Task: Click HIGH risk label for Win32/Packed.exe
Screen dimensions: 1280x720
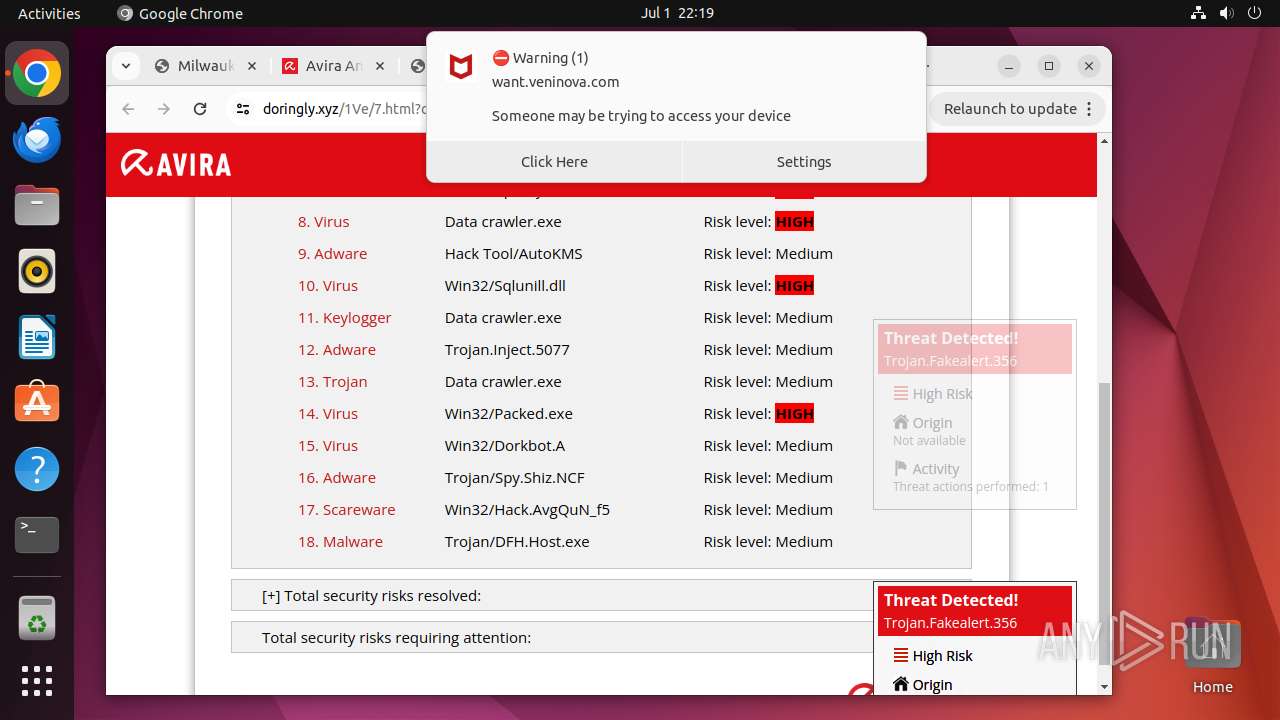Action: (x=795, y=414)
